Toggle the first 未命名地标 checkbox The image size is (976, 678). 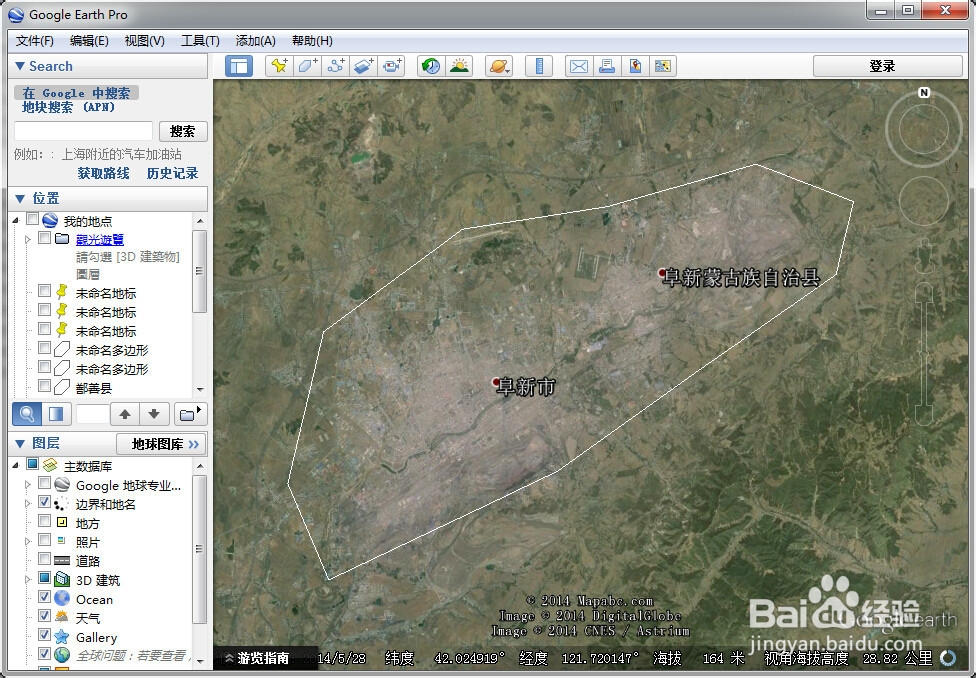click(x=44, y=291)
